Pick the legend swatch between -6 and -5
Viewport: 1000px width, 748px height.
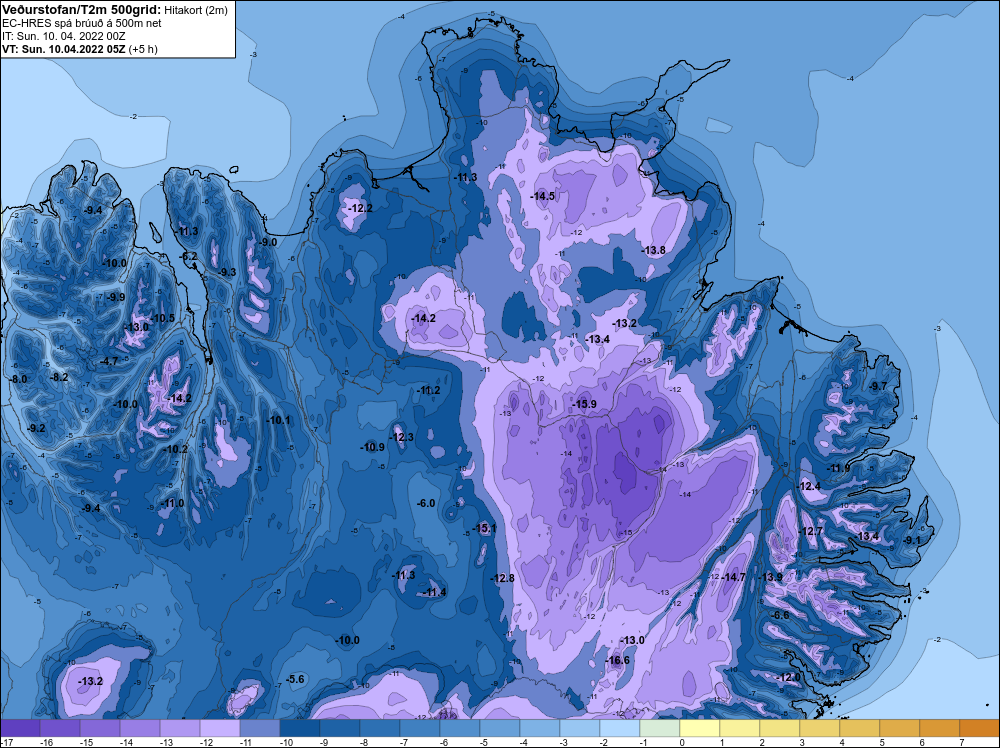(x=460, y=728)
